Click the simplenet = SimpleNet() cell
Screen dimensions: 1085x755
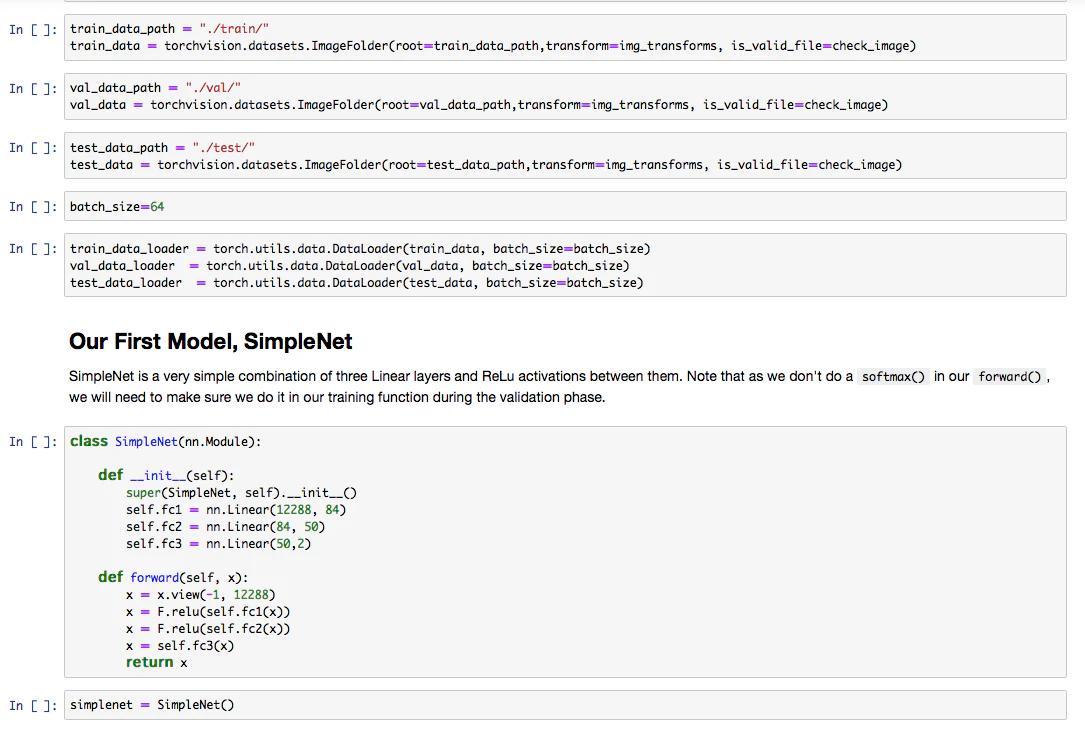click(x=565, y=704)
